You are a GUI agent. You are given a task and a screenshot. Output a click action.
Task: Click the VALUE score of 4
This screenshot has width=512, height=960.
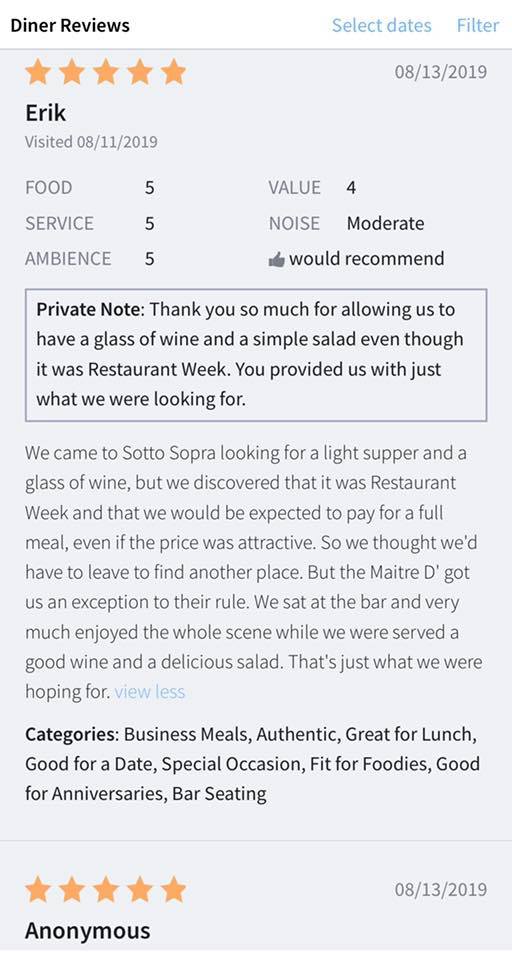(x=351, y=187)
